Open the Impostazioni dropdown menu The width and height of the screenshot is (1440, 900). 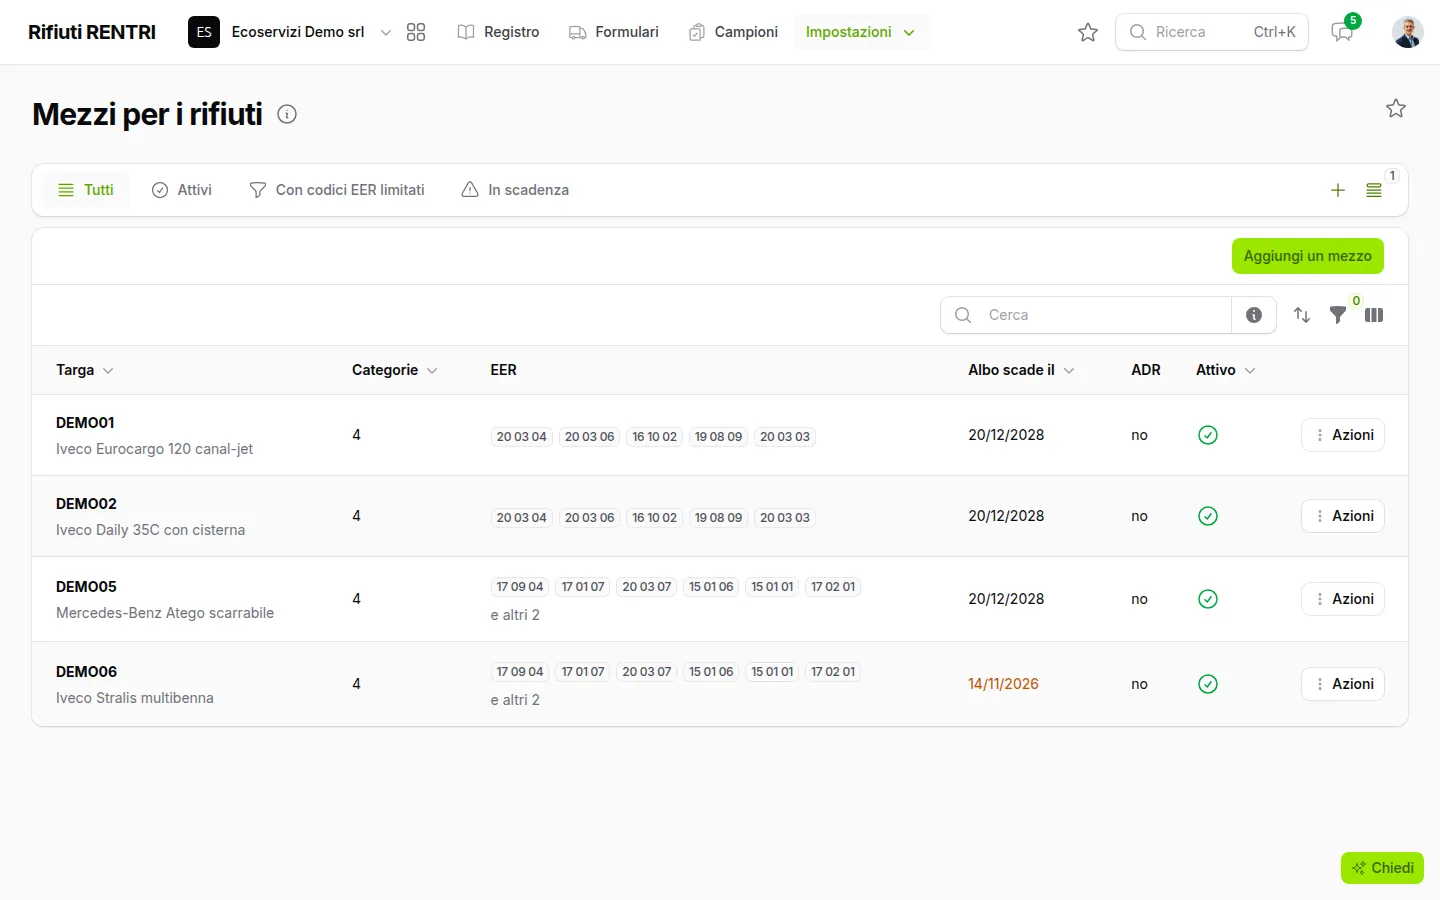pyautogui.click(x=861, y=32)
